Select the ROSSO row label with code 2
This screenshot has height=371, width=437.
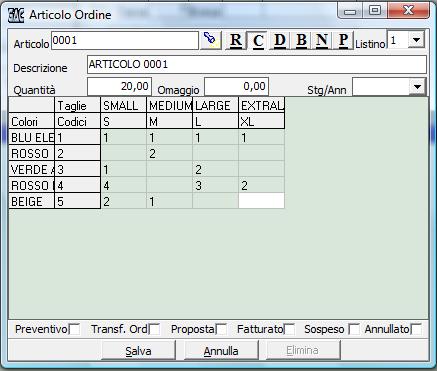click(x=32, y=153)
